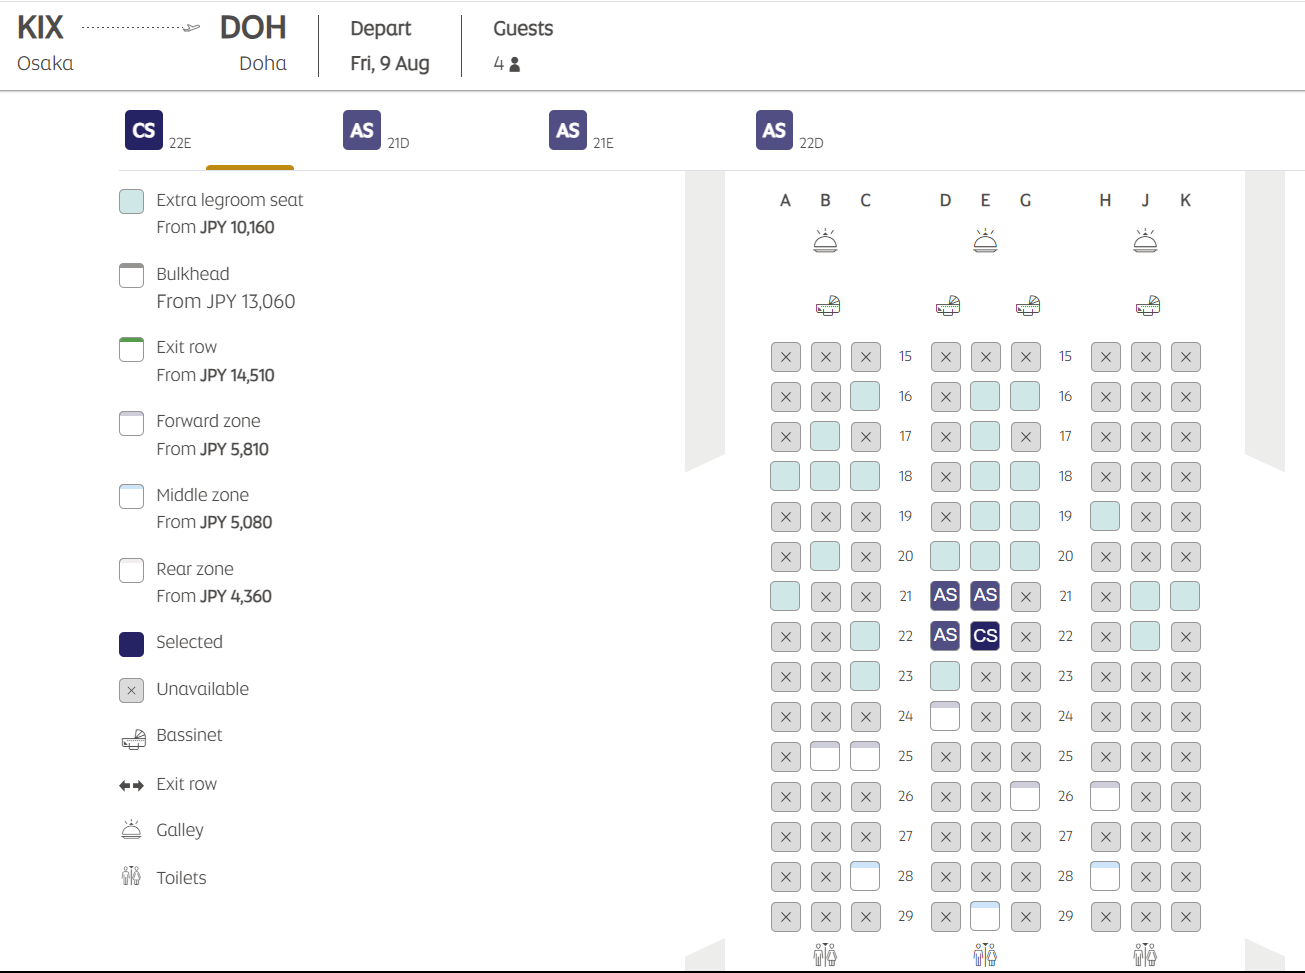Select seat 22J
Image resolution: width=1305 pixels, height=973 pixels.
coord(1145,636)
